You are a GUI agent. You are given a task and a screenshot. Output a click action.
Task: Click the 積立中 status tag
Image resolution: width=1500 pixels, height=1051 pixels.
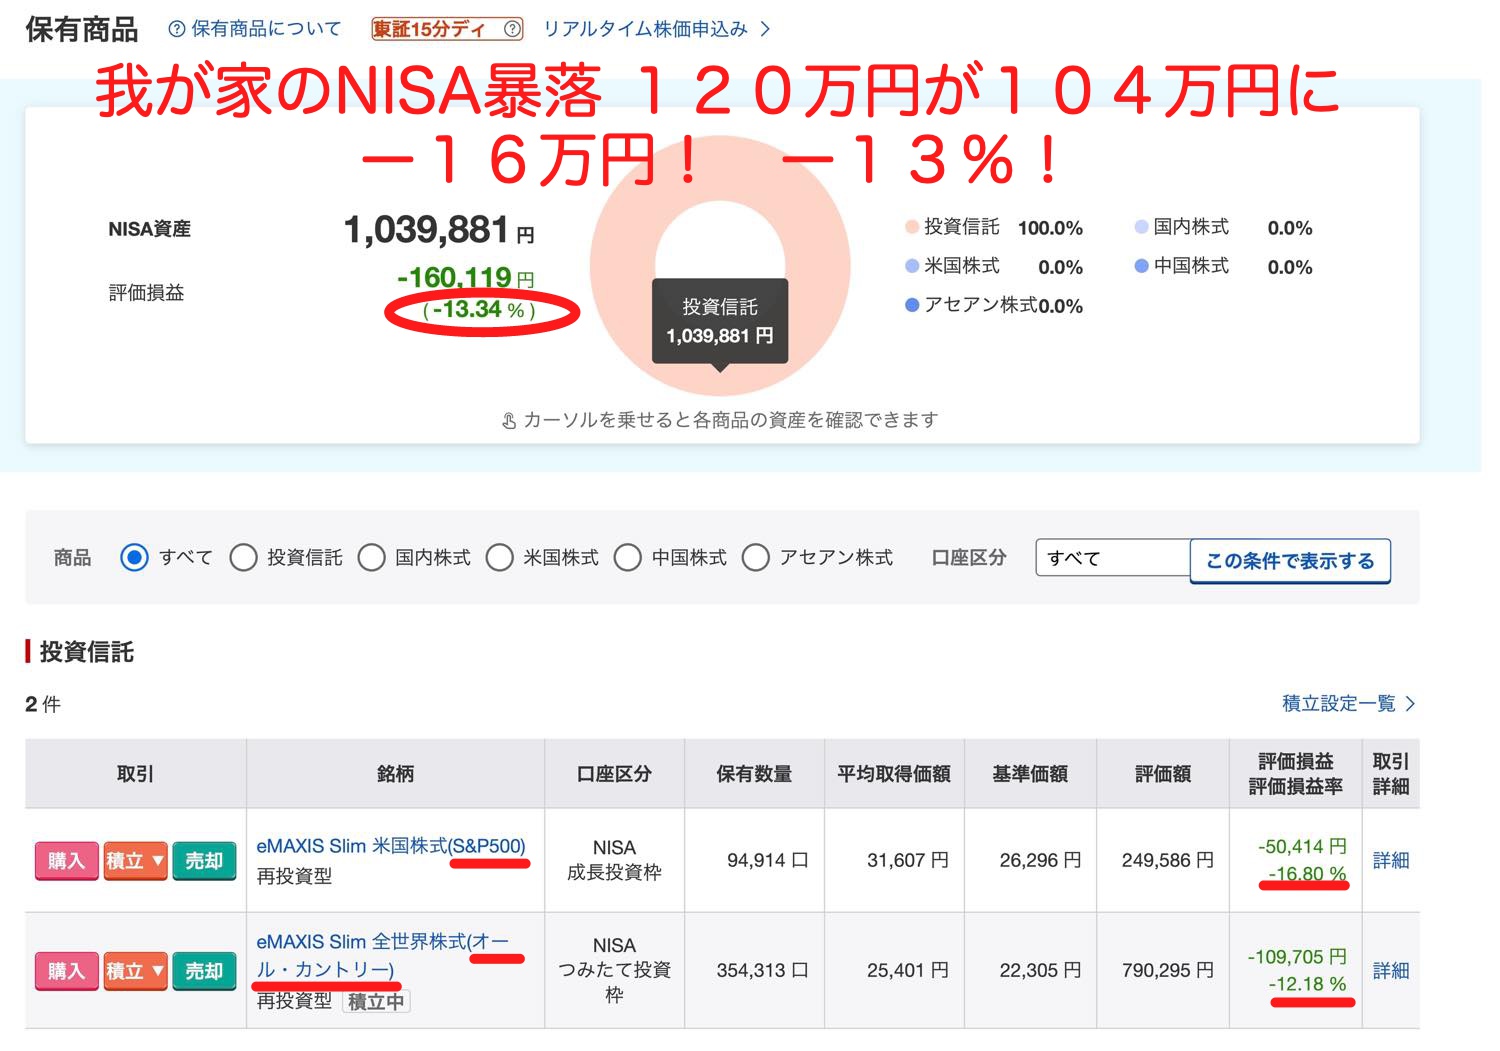coord(376,1001)
